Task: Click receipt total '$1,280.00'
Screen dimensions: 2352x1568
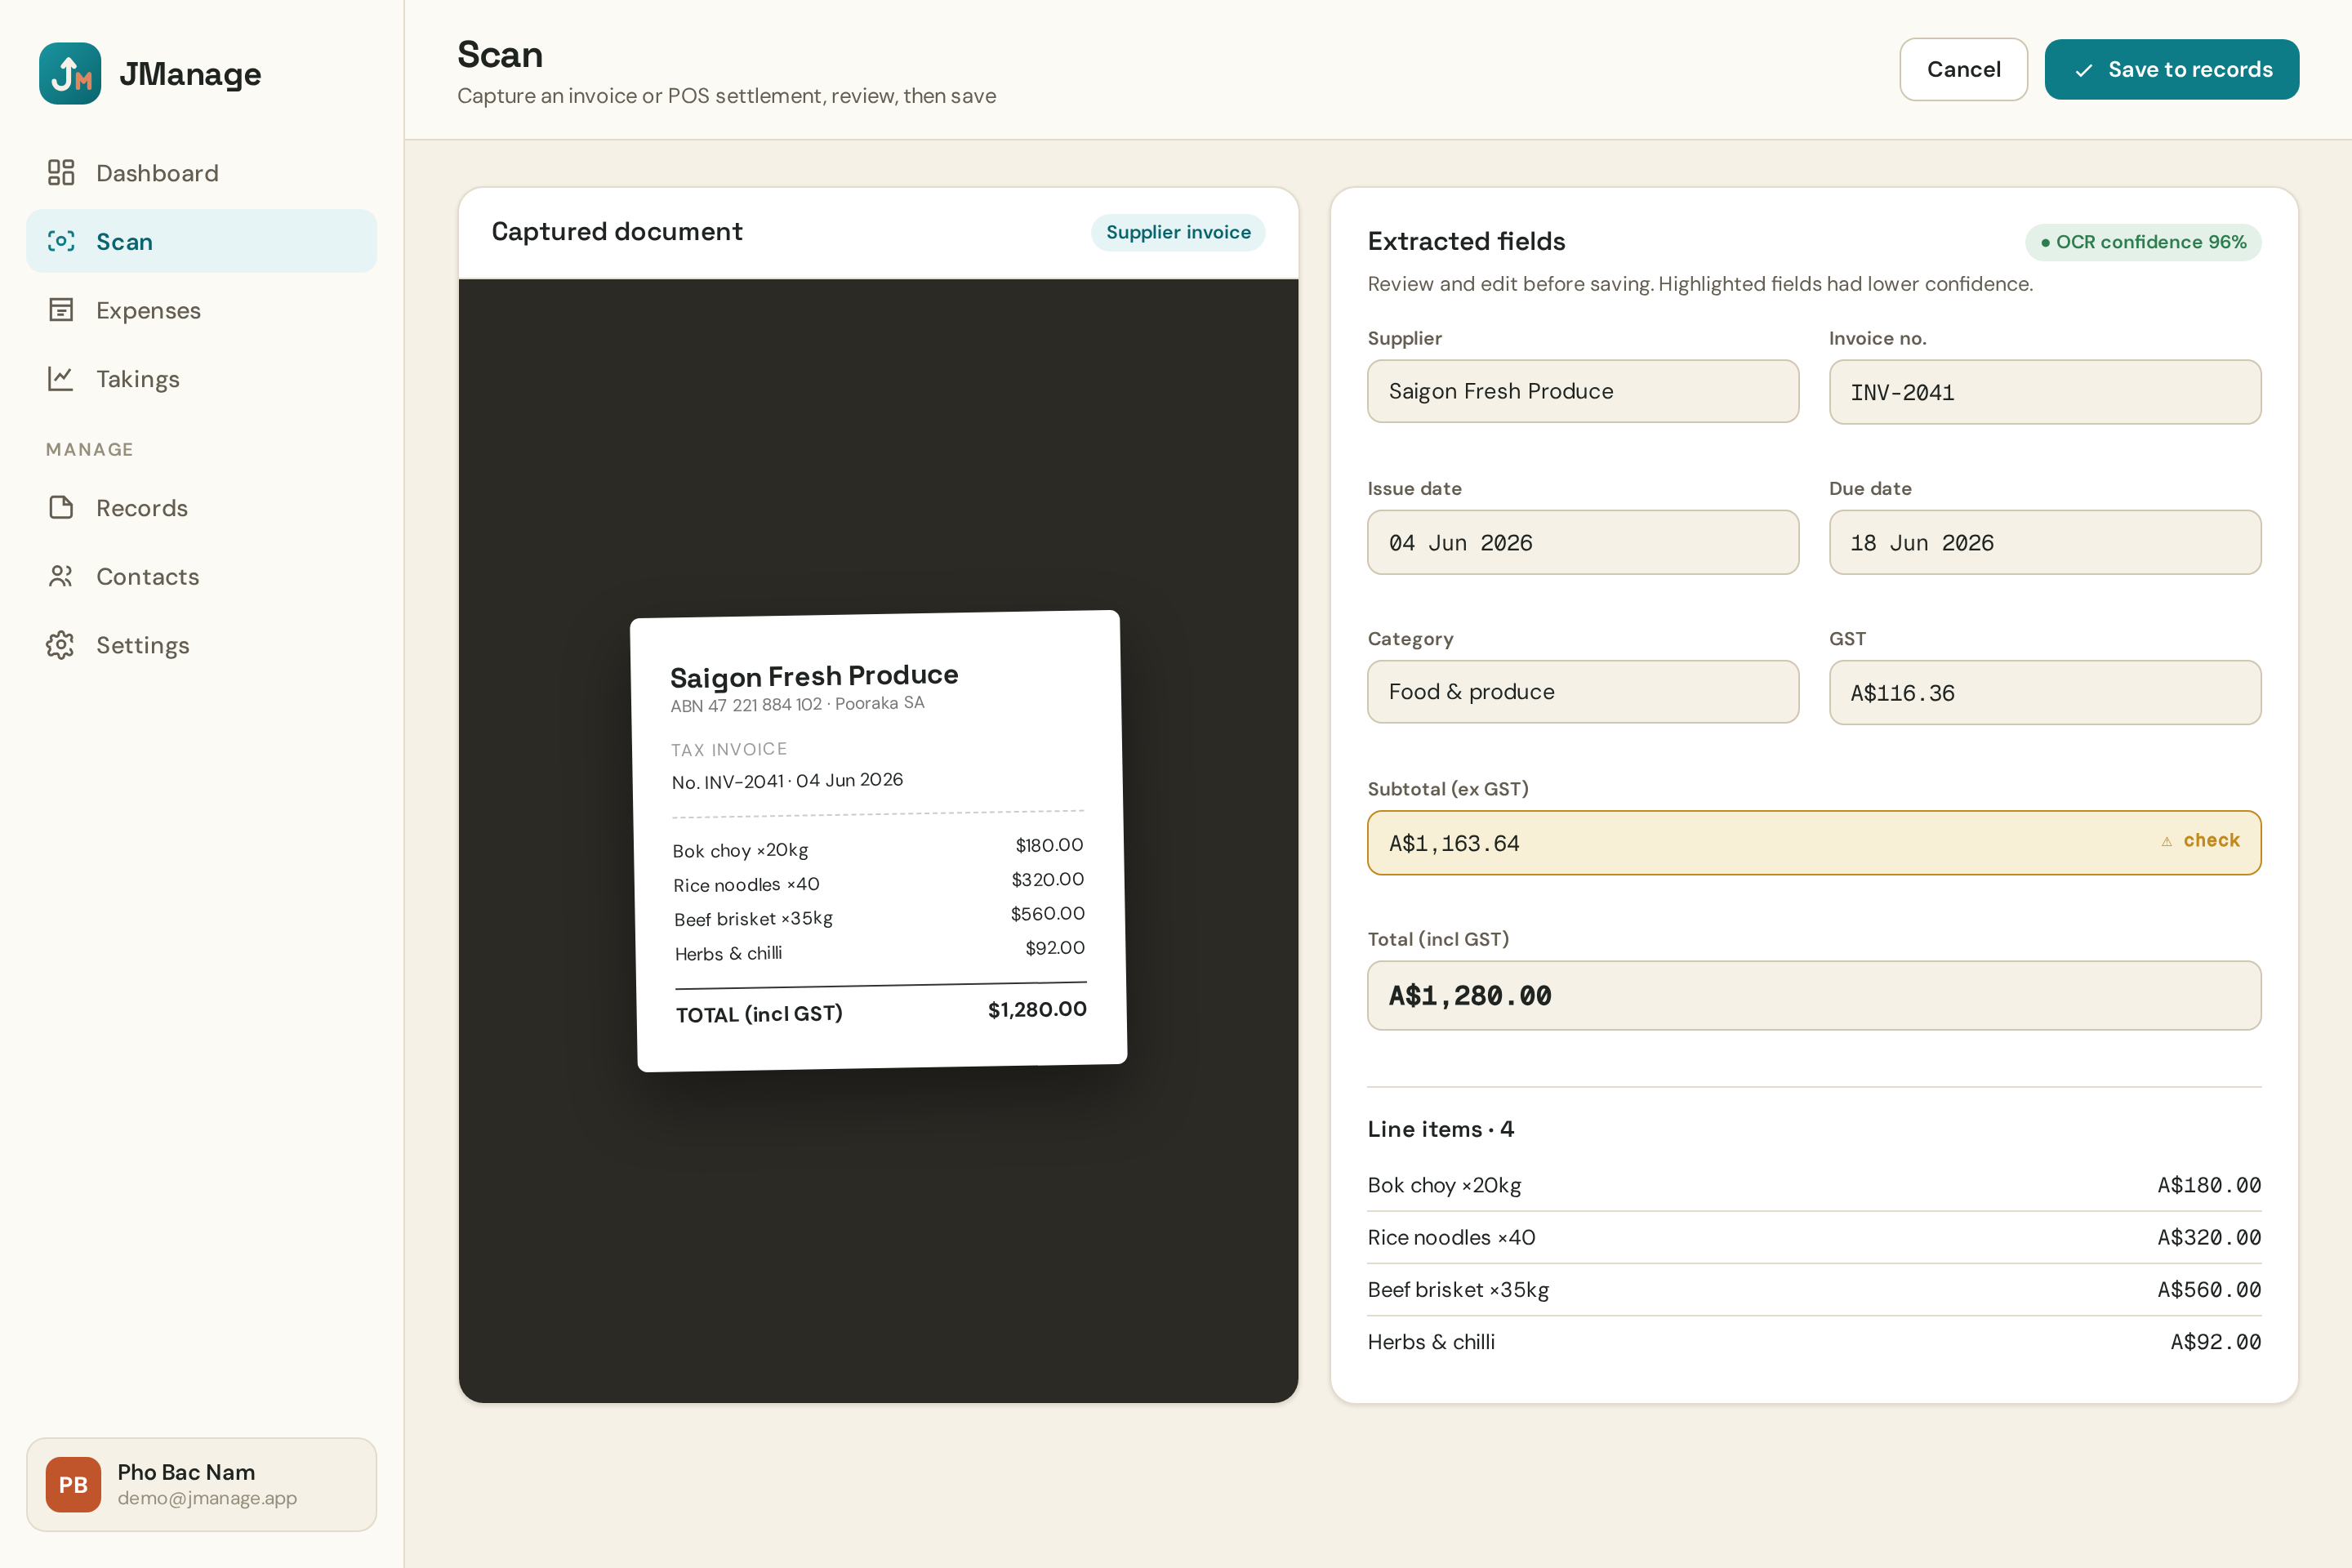Action: click(x=1037, y=1010)
